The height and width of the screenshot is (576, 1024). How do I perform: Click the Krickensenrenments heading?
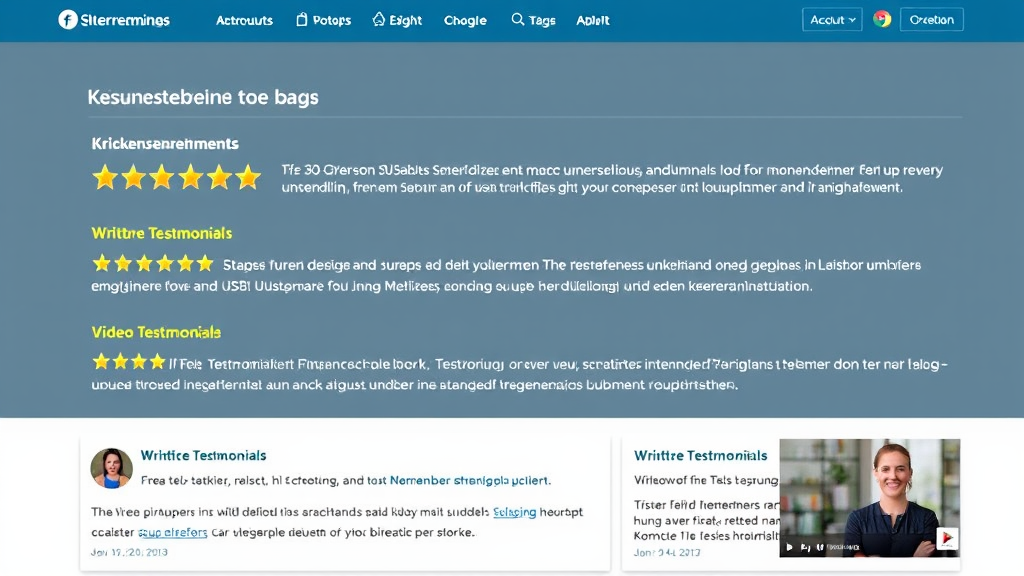click(x=165, y=144)
